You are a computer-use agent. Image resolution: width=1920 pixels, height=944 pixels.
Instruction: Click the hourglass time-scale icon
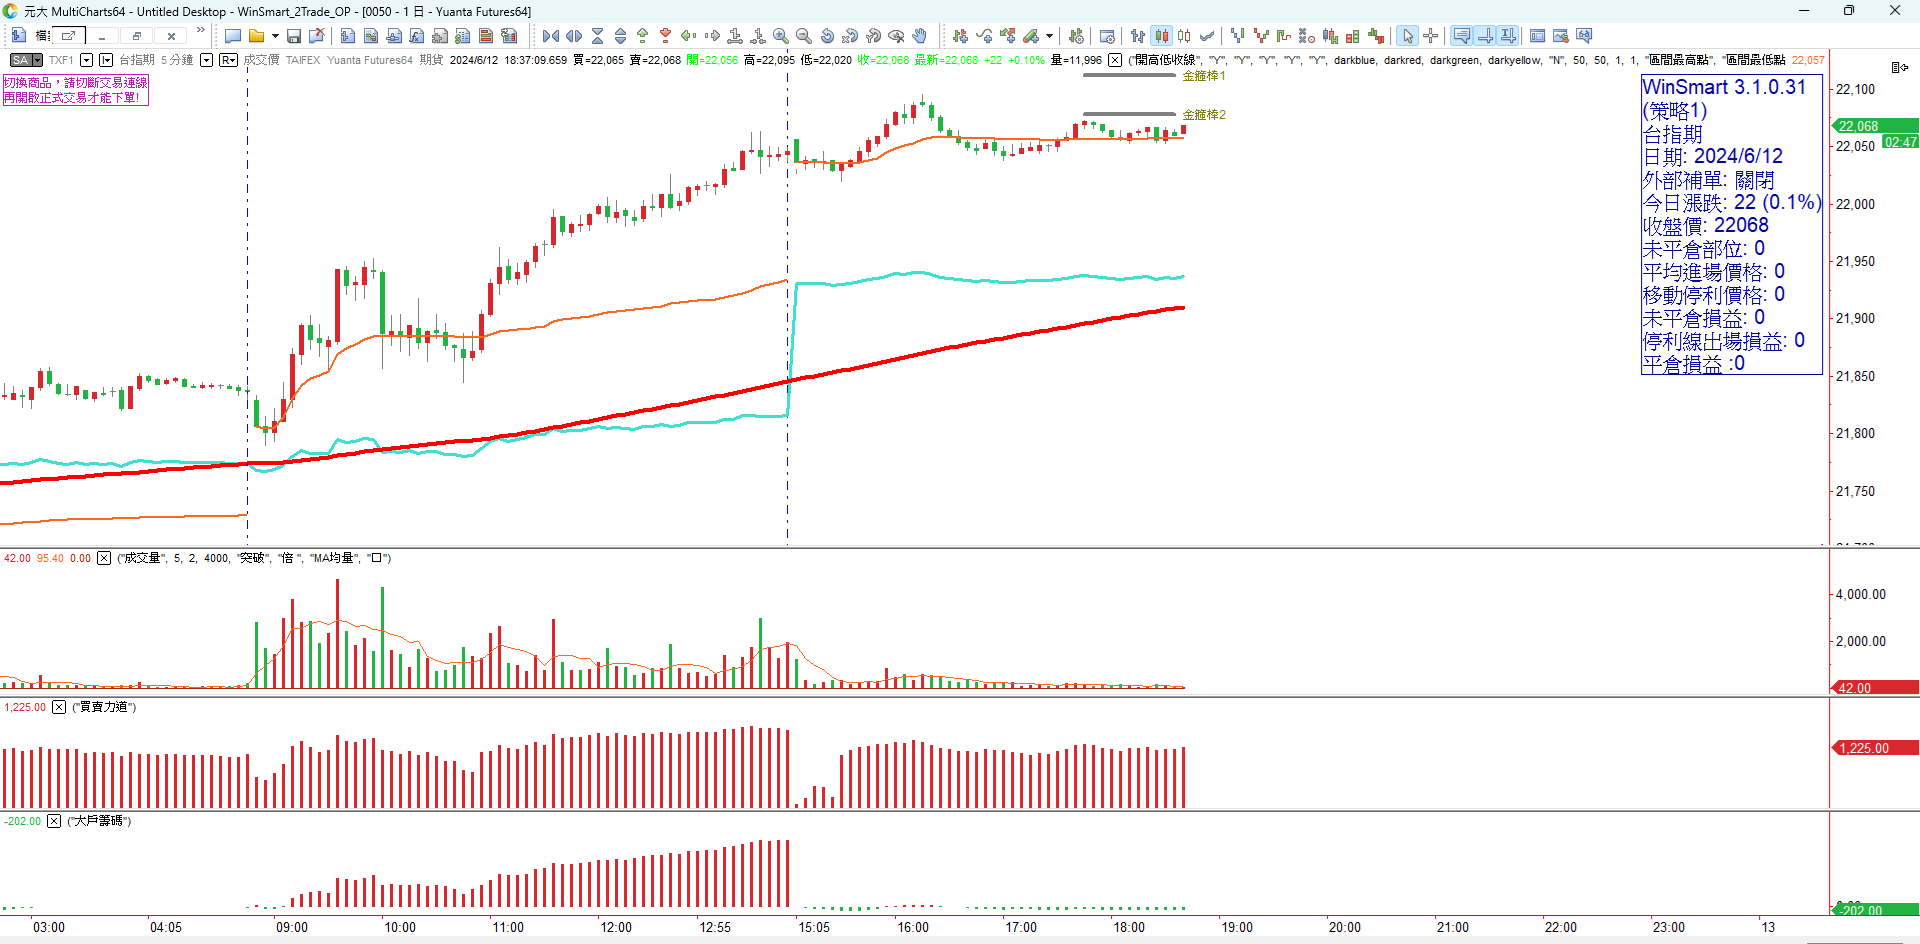click(597, 36)
